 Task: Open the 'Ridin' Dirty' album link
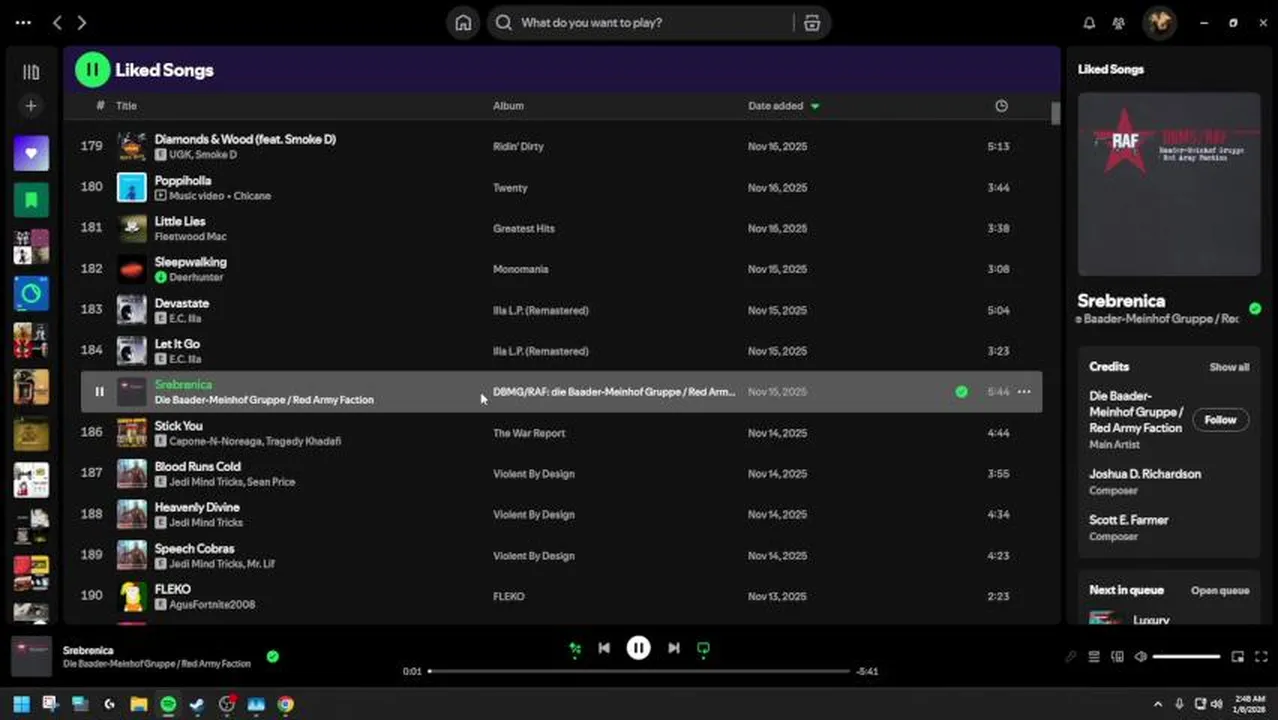tap(518, 147)
